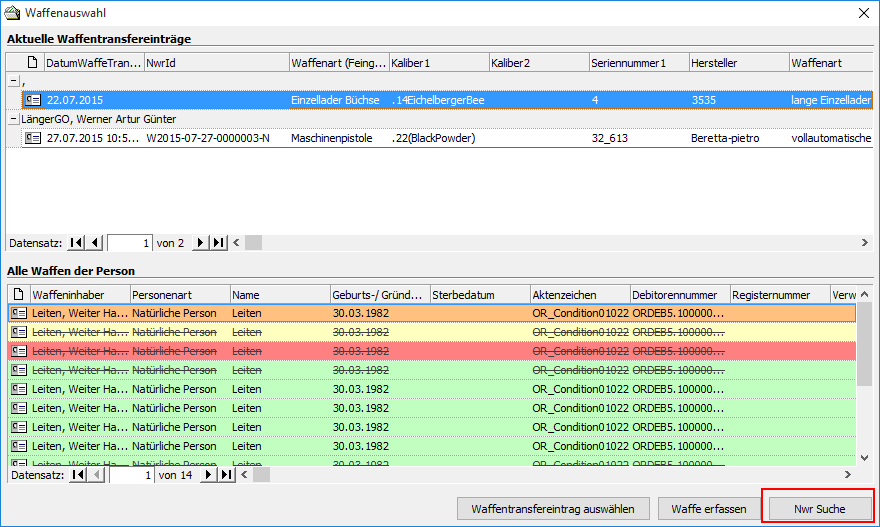Click the Aktenzeichen column header
880x527 pixels.
click(579, 295)
